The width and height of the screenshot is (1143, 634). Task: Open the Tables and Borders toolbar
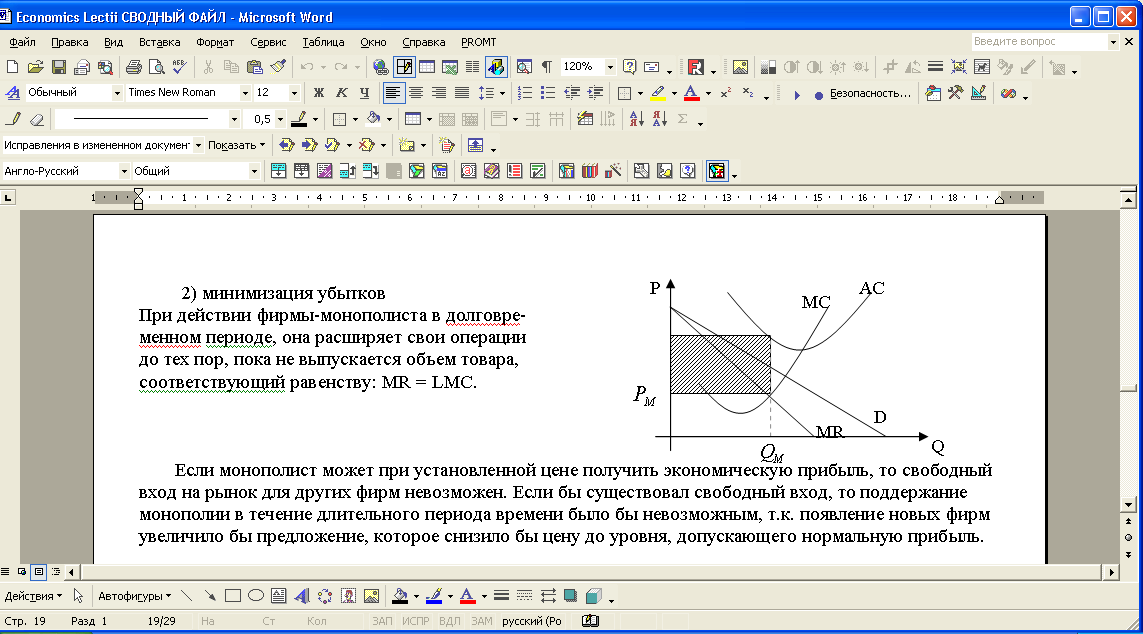(x=404, y=67)
